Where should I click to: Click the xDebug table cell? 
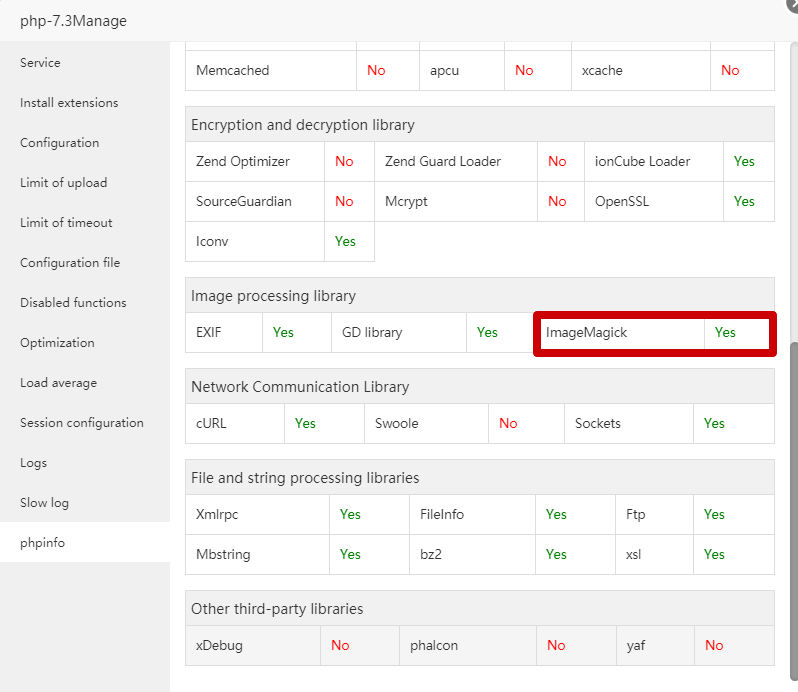tap(220, 646)
